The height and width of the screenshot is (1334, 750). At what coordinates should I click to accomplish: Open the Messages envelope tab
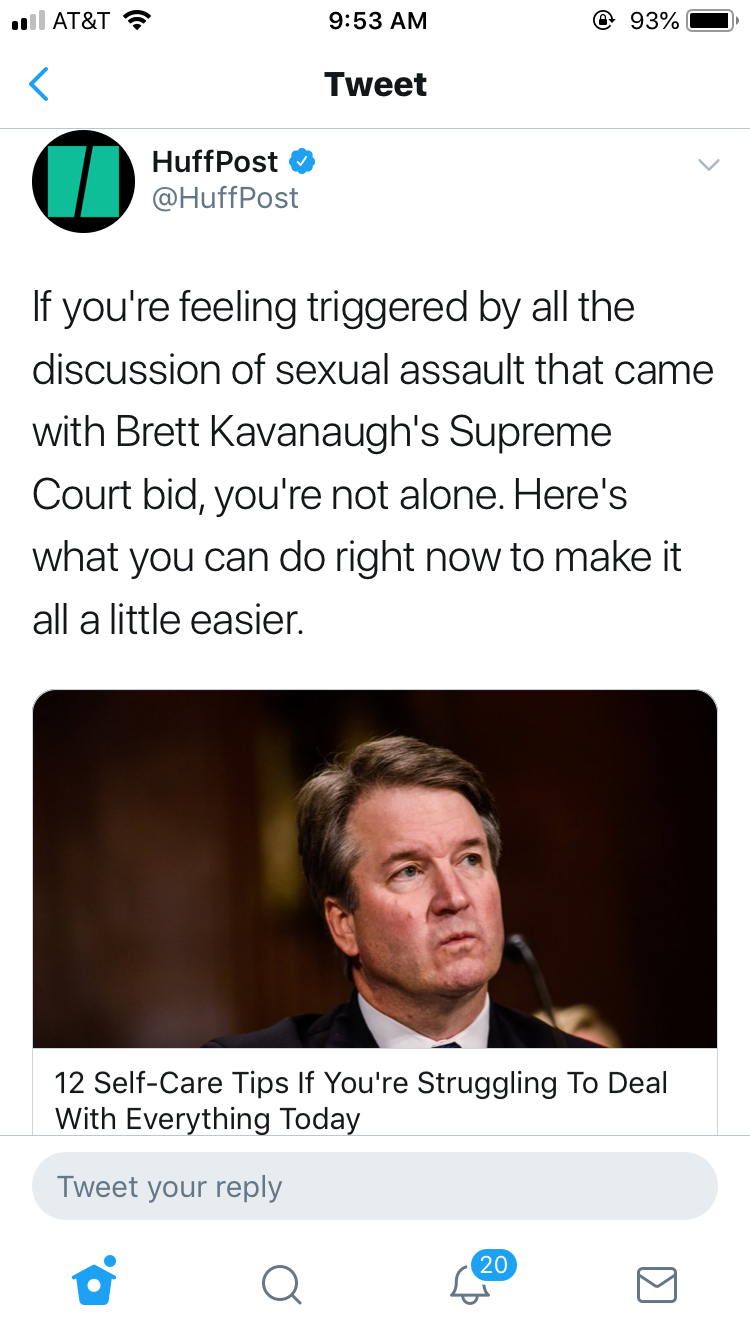pos(657,1284)
